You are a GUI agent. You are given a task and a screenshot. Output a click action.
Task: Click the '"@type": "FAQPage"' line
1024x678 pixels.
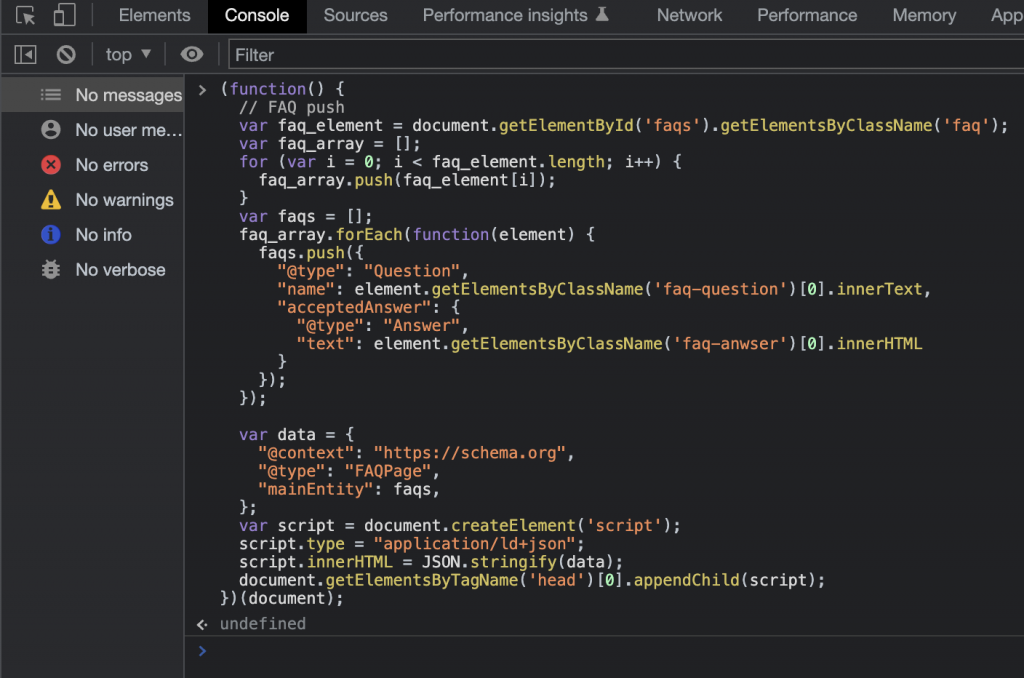pos(349,471)
